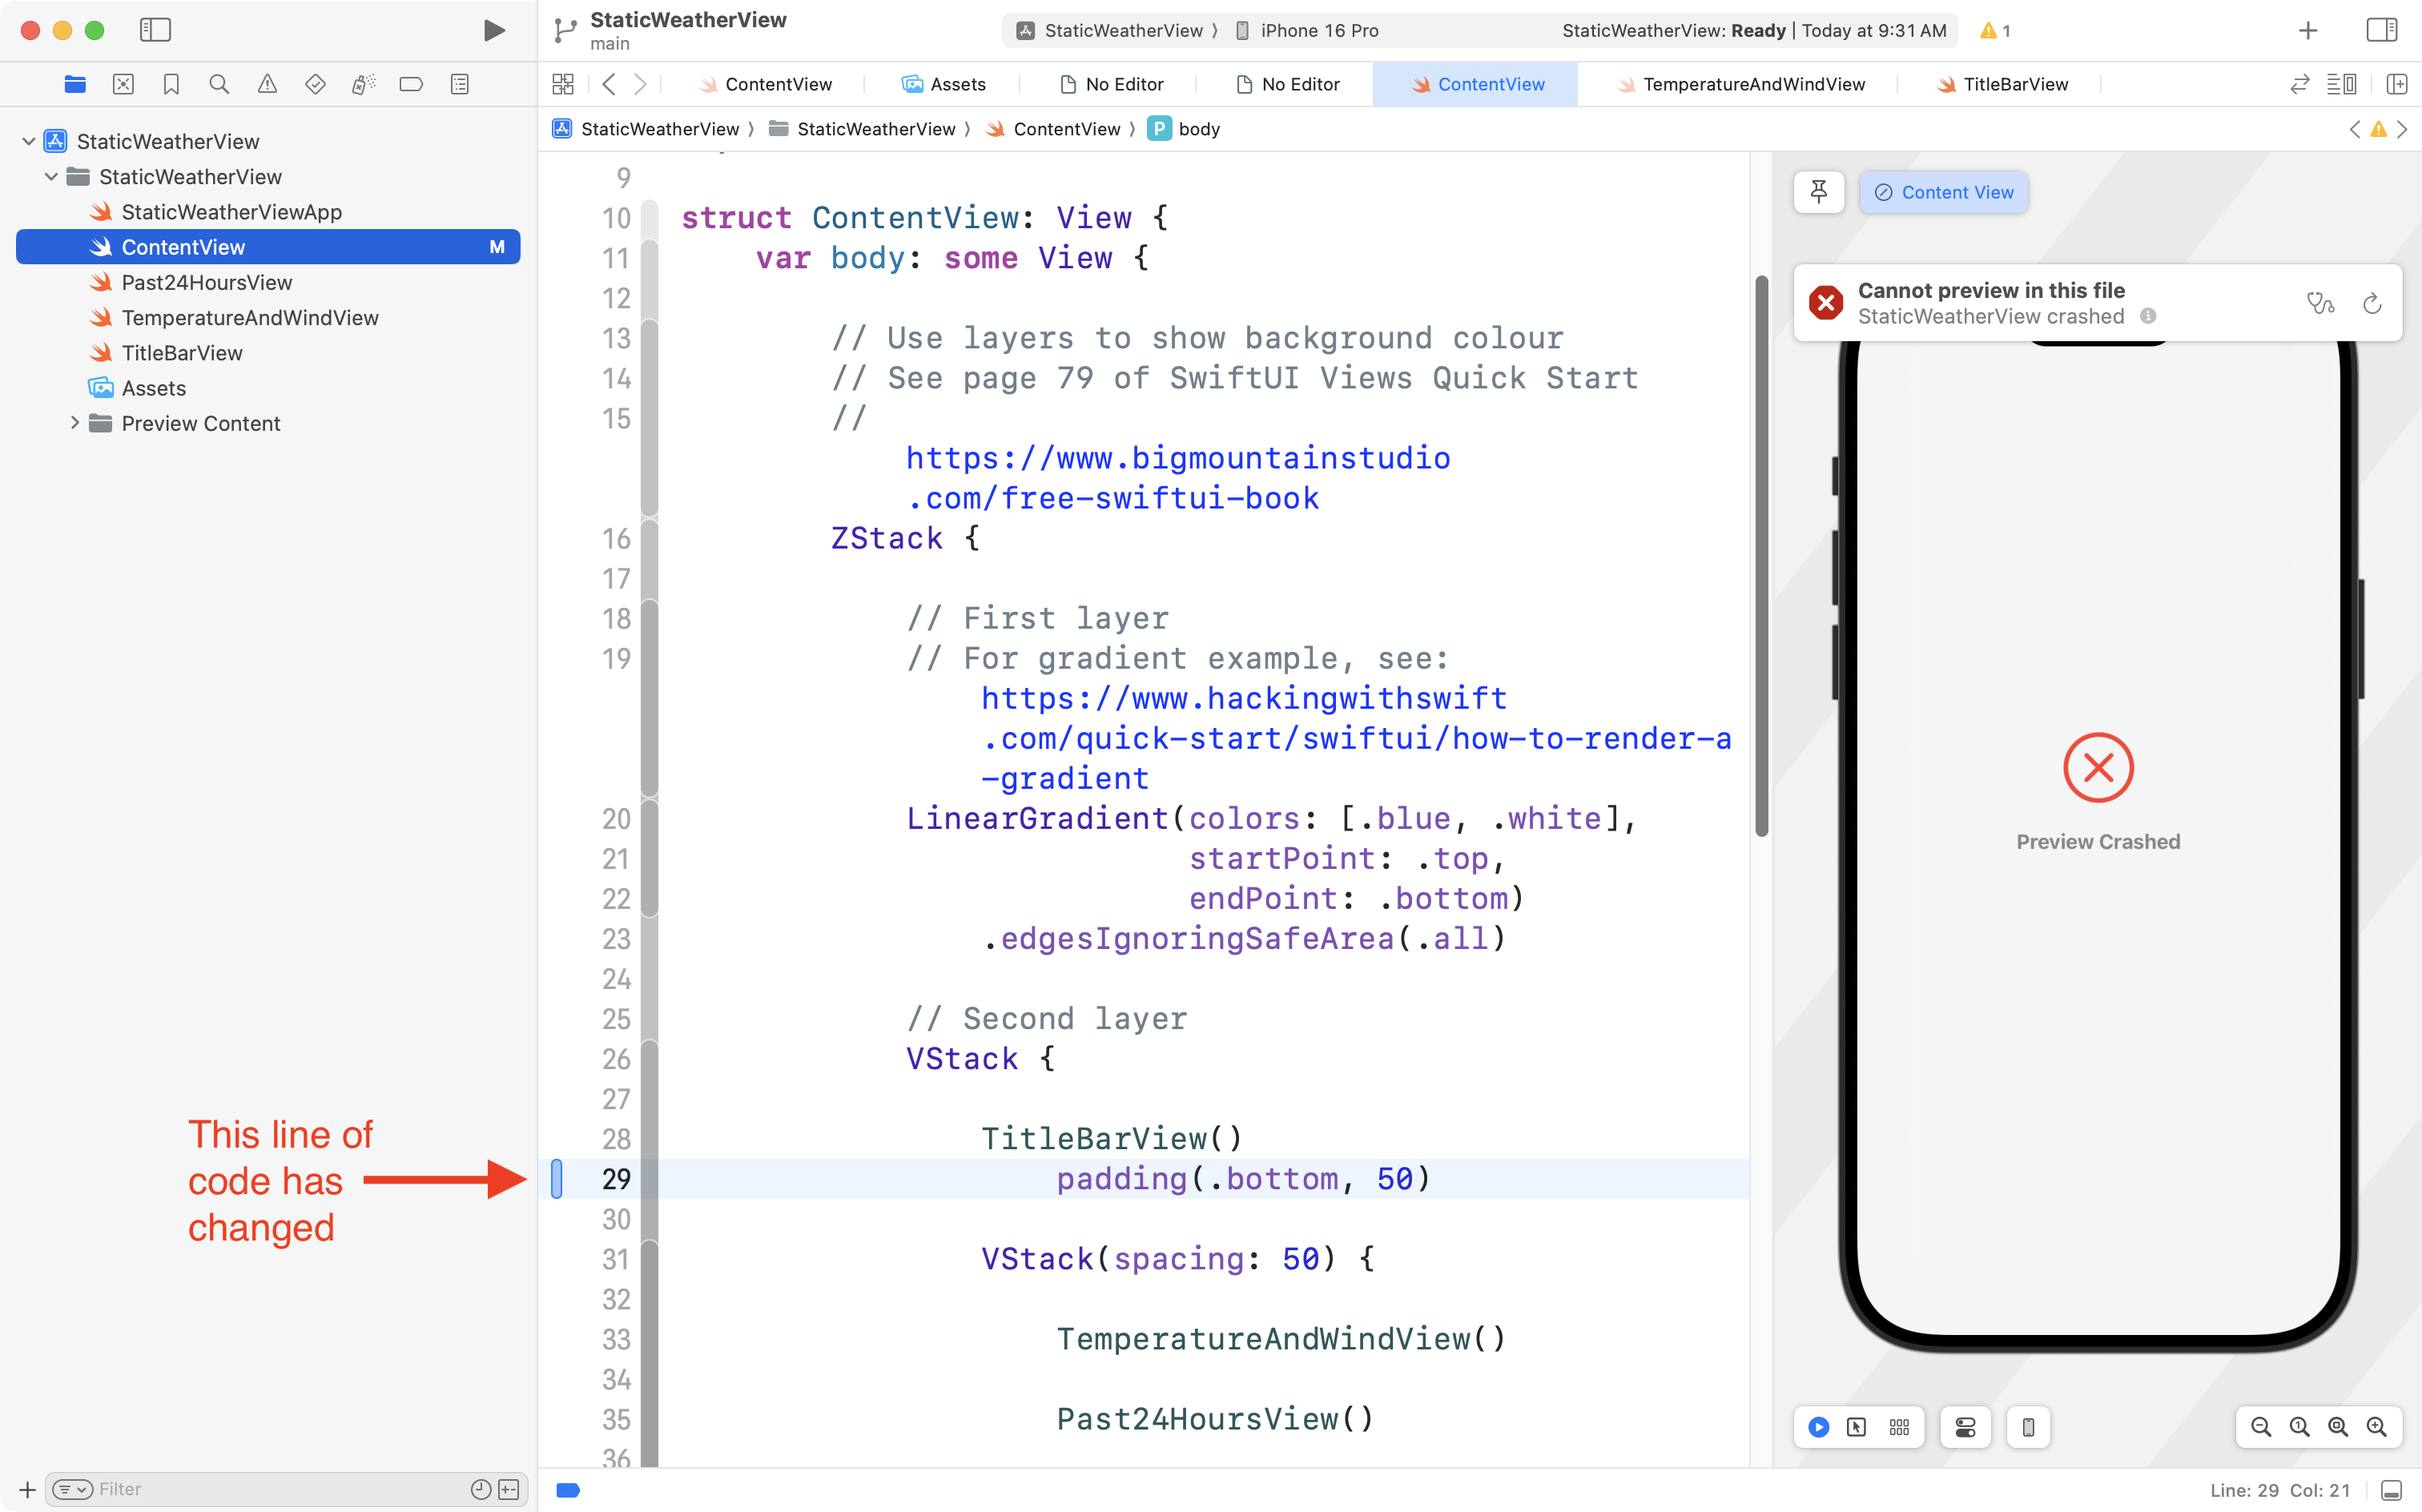Open the iPhone 16 Pro destination selector
The height and width of the screenshot is (1512, 2422).
pos(1318,31)
